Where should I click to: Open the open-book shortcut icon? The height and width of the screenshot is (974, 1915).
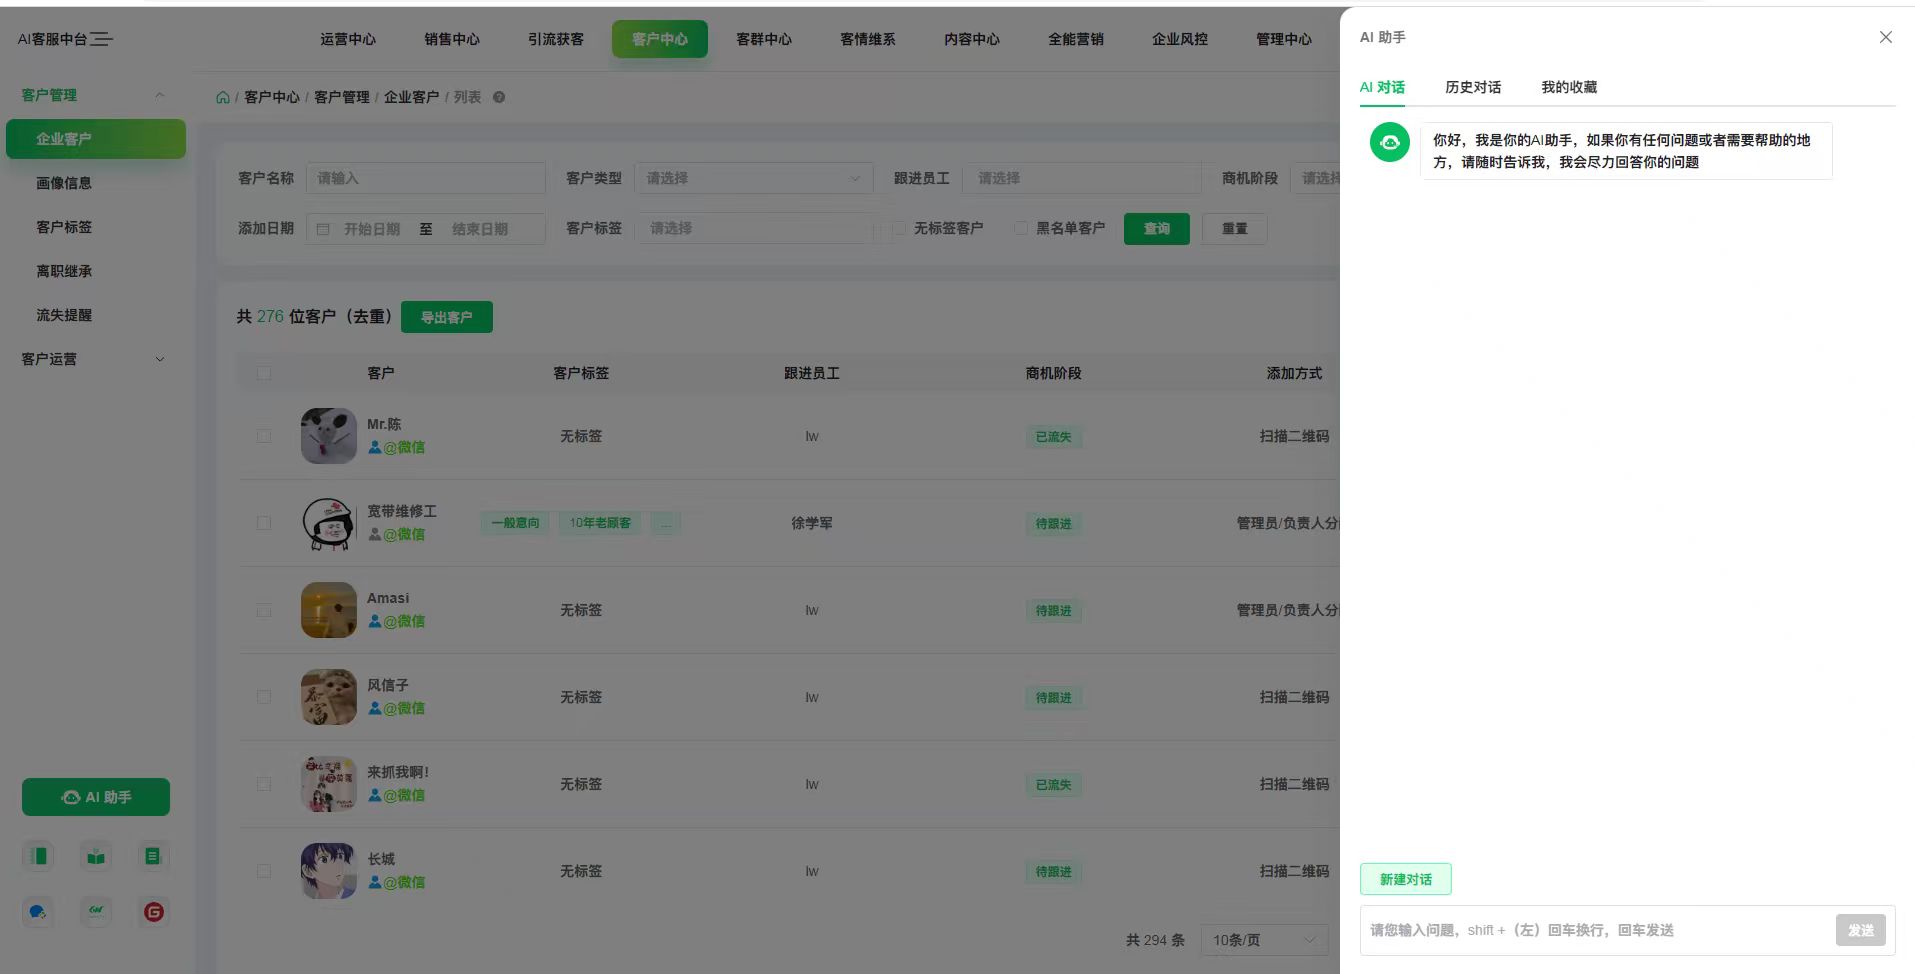96,856
